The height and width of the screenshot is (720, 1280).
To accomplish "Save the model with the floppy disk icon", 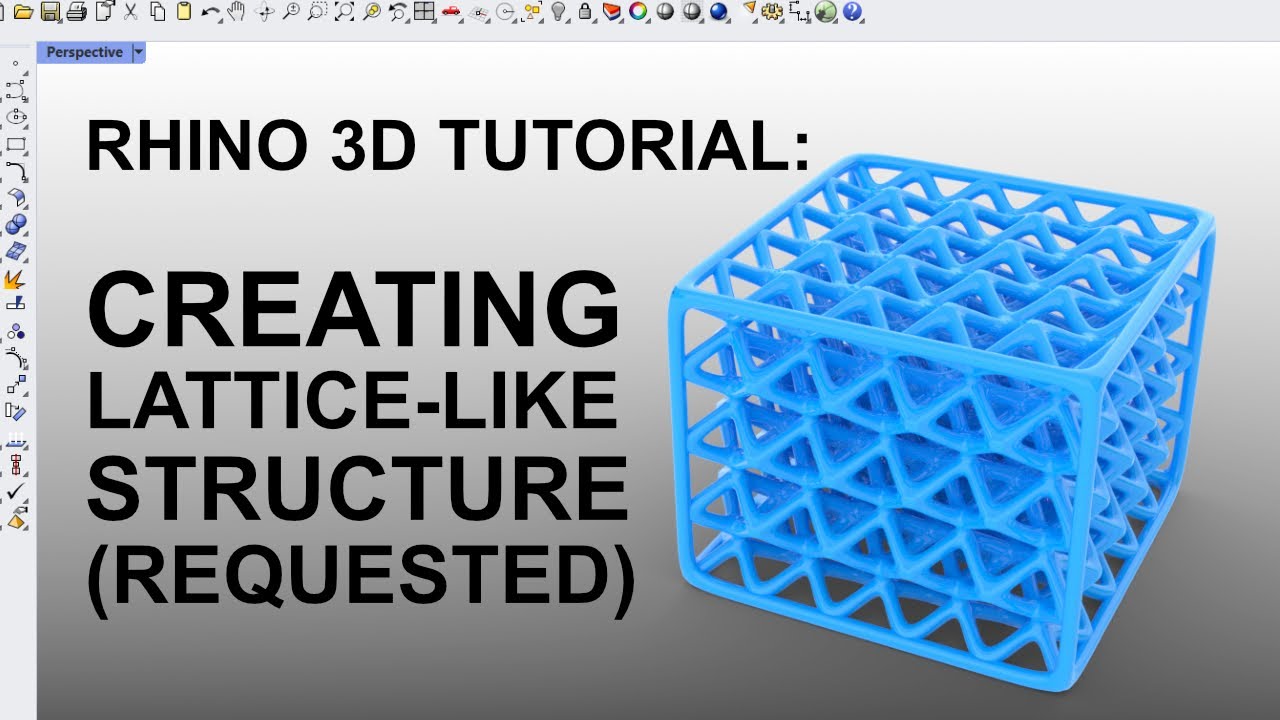I will pyautogui.click(x=50, y=12).
